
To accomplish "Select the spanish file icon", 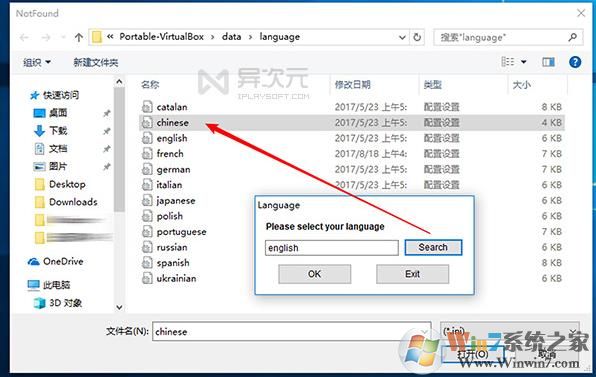I will (147, 263).
